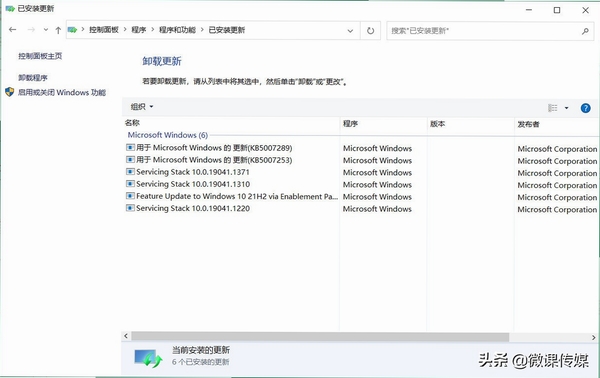Viewport: 600px width, 378px height.
Task: Click icon of Feature Update 21H2 row
Action: coord(130,196)
